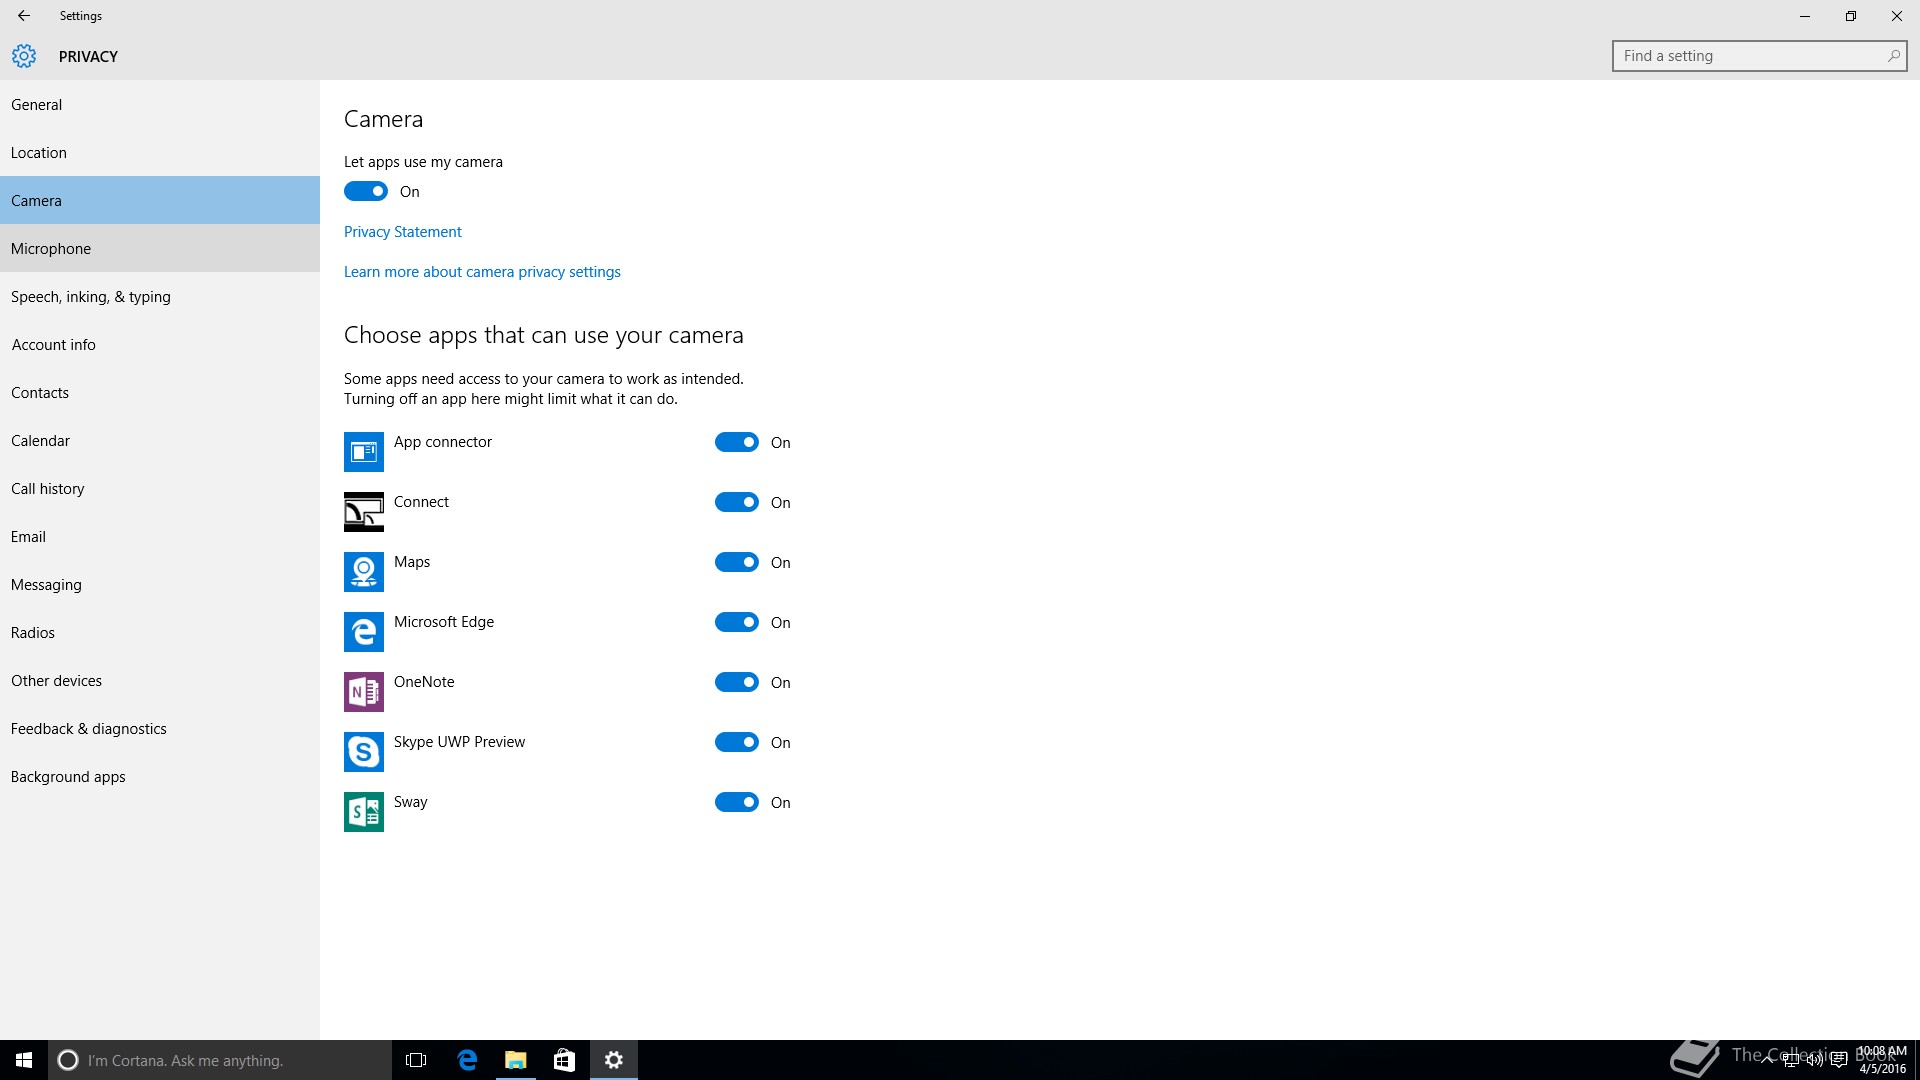Viewport: 1920px width, 1080px height.
Task: Disable camera access for Maps
Action: [737, 562]
